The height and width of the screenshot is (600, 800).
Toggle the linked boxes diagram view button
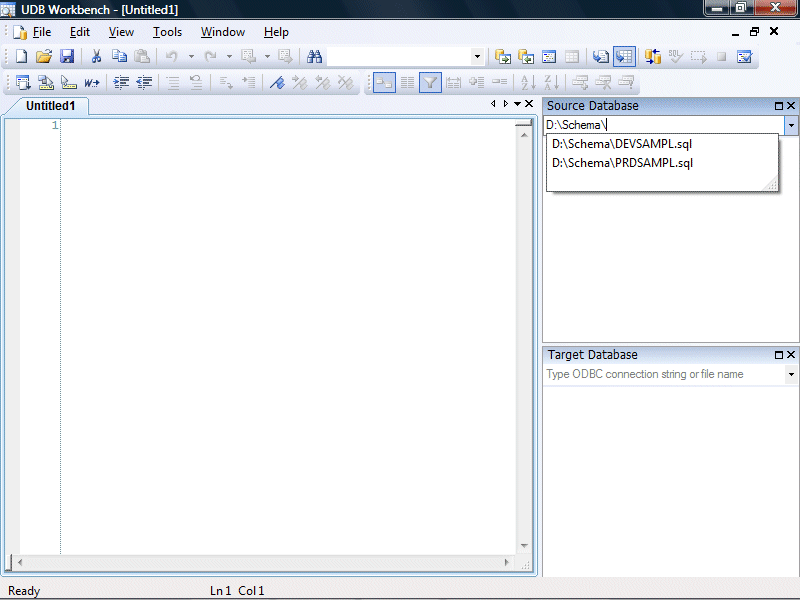384,82
